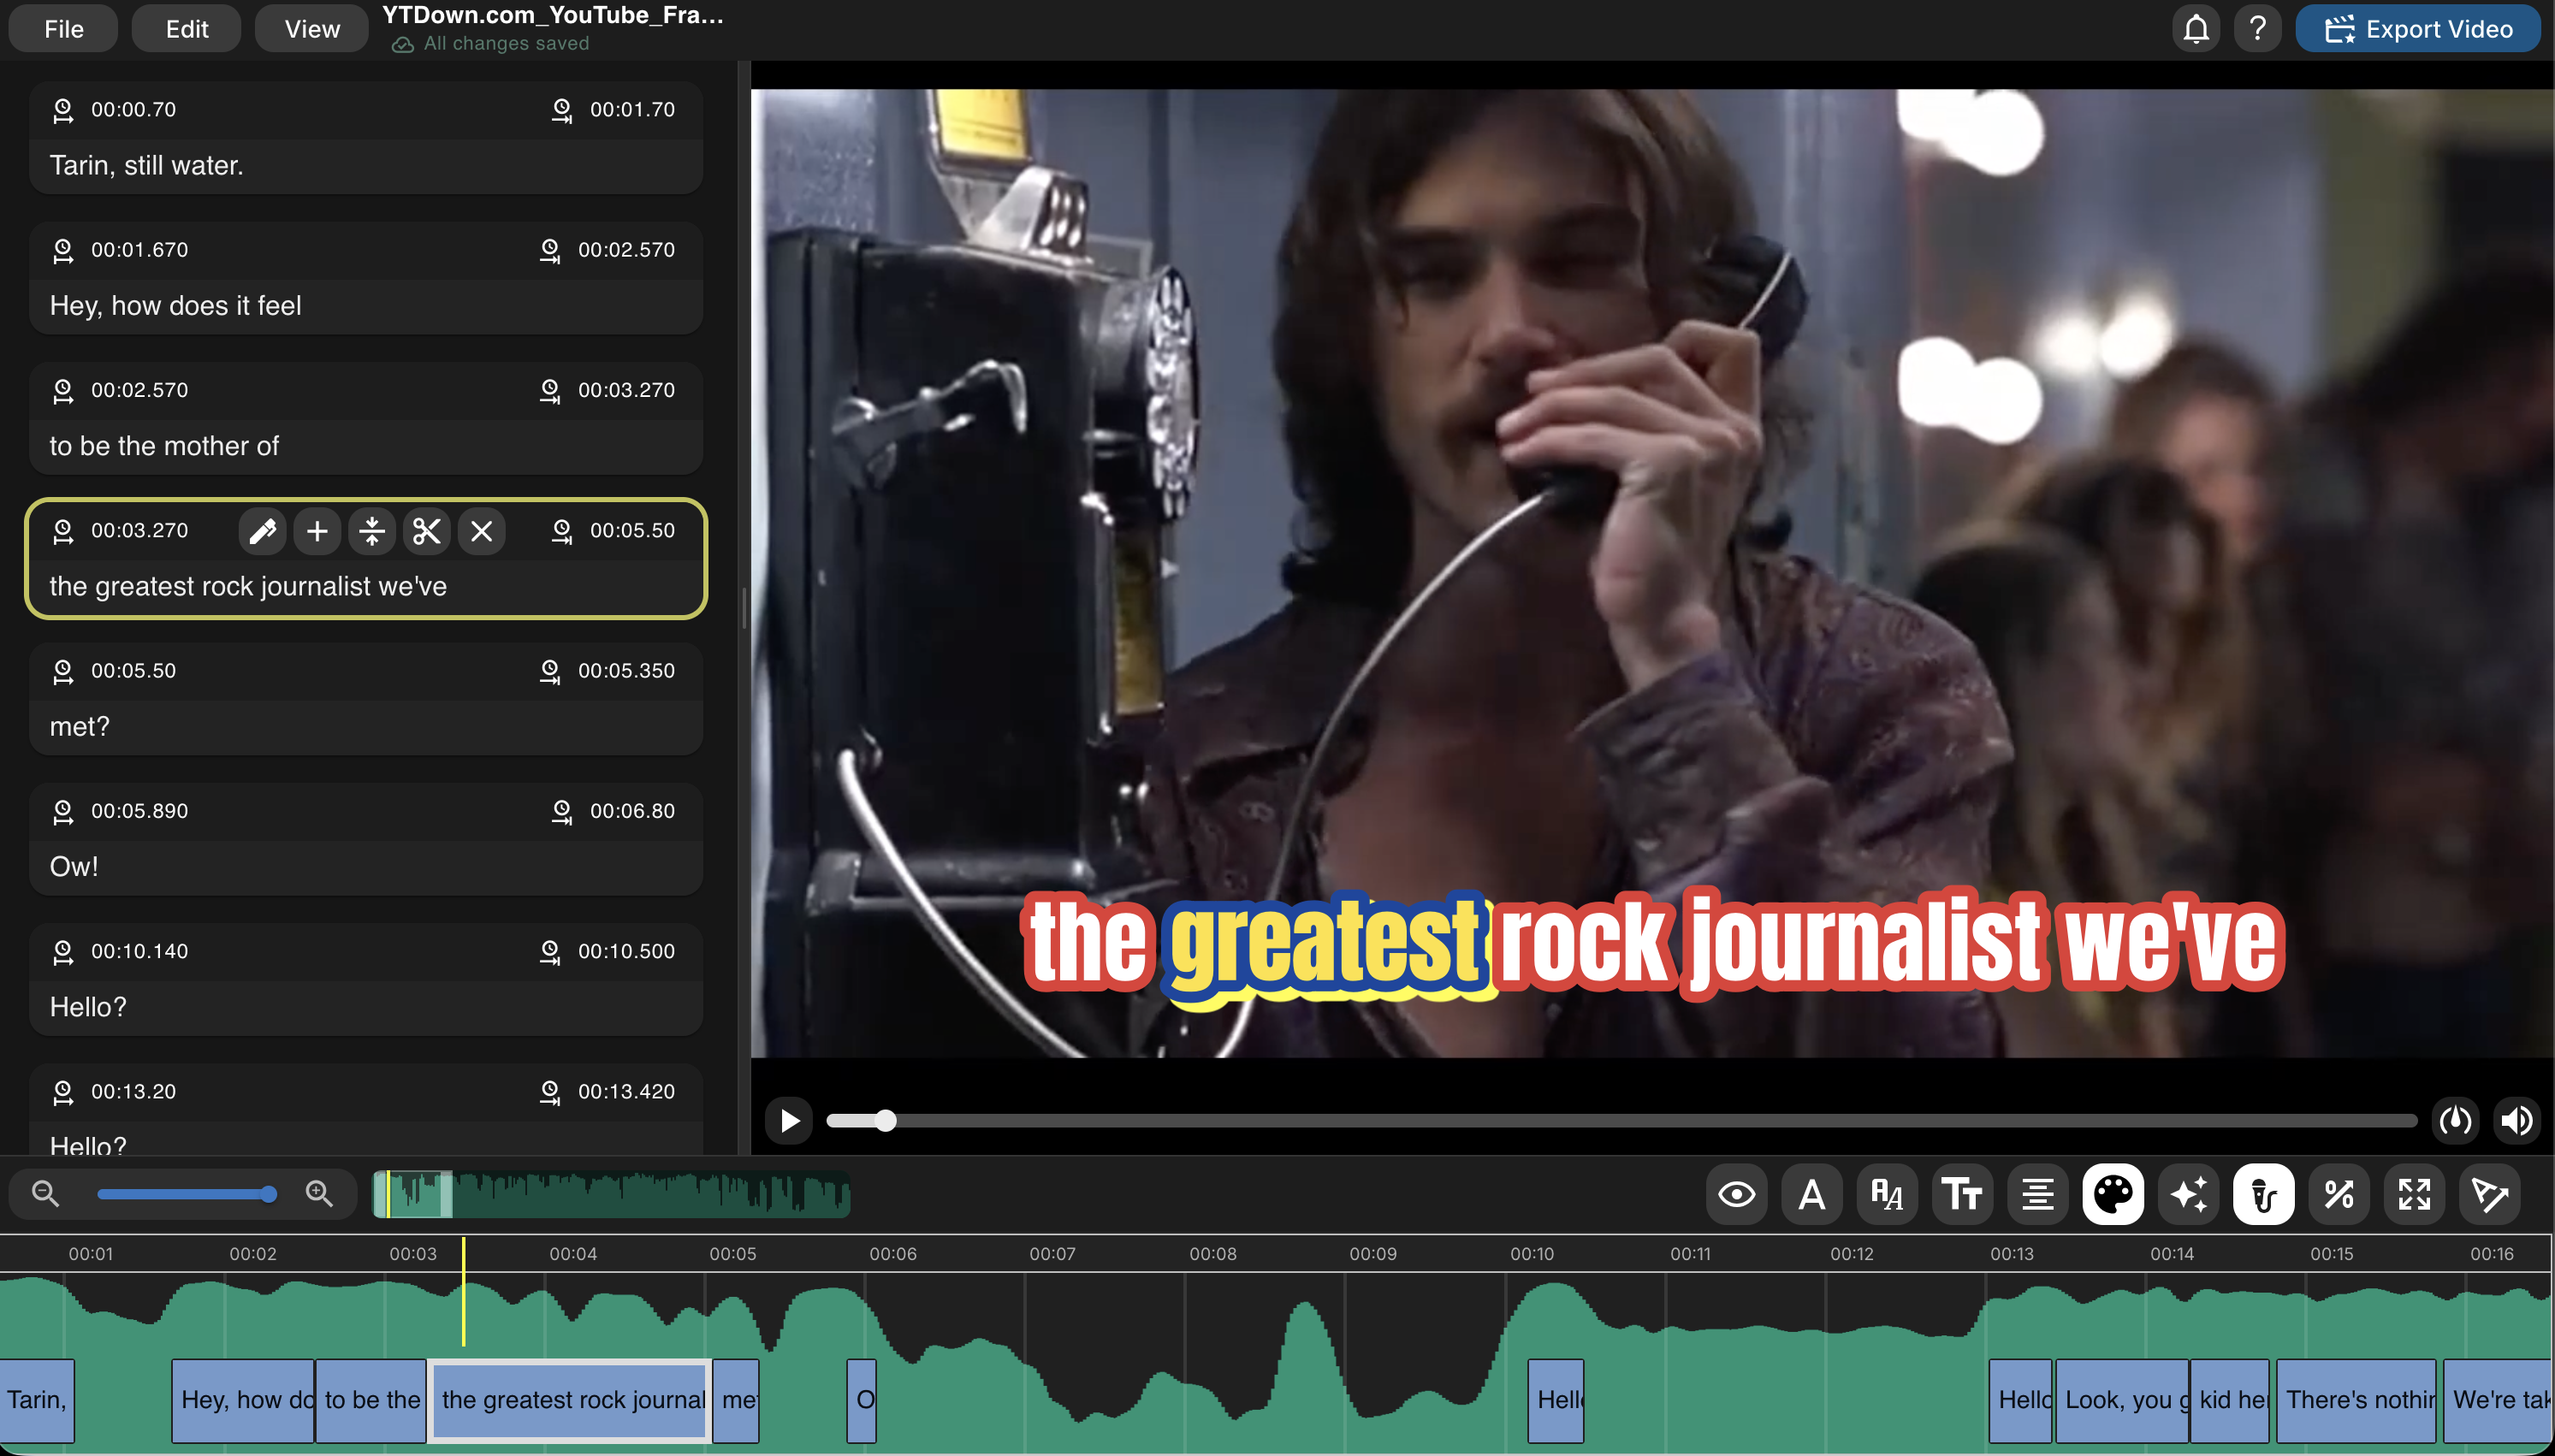Viewport: 2555px width, 1456px height.
Task: Click the 'Tarin,' timeline clip
Action: pos(37,1400)
